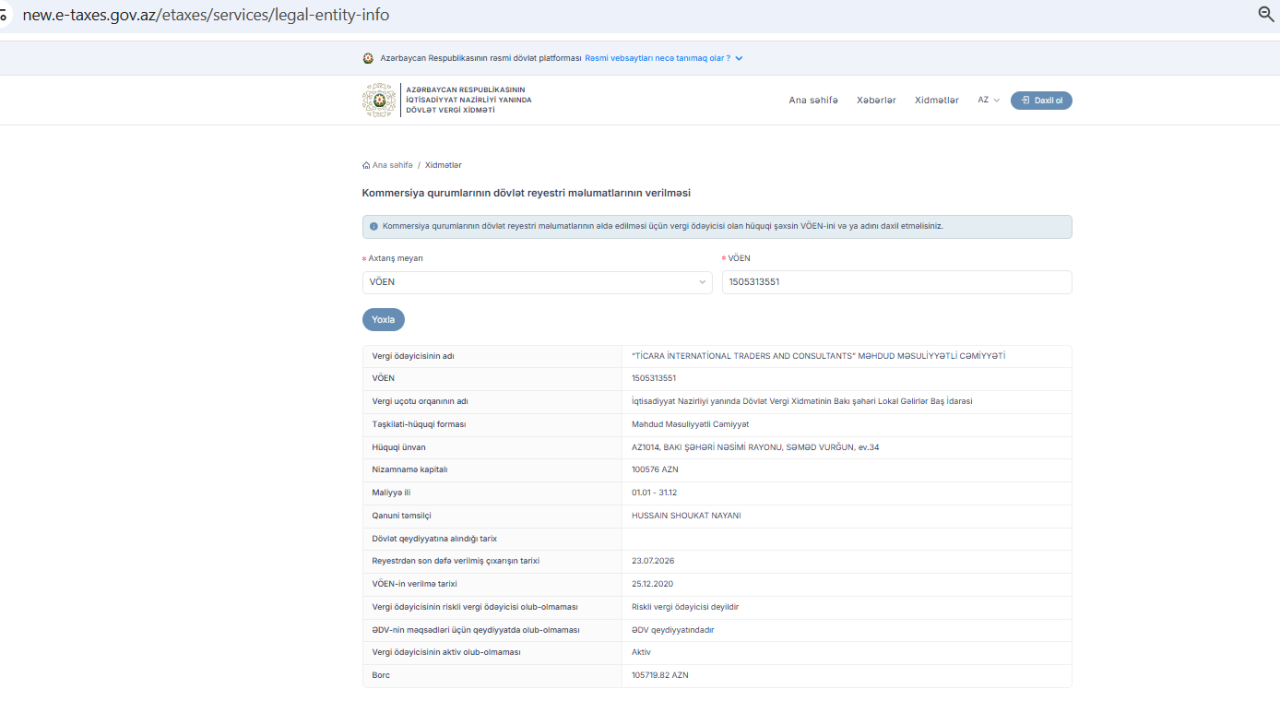Select the fiscal year value '01.01 - 31.12'

(x=654, y=493)
